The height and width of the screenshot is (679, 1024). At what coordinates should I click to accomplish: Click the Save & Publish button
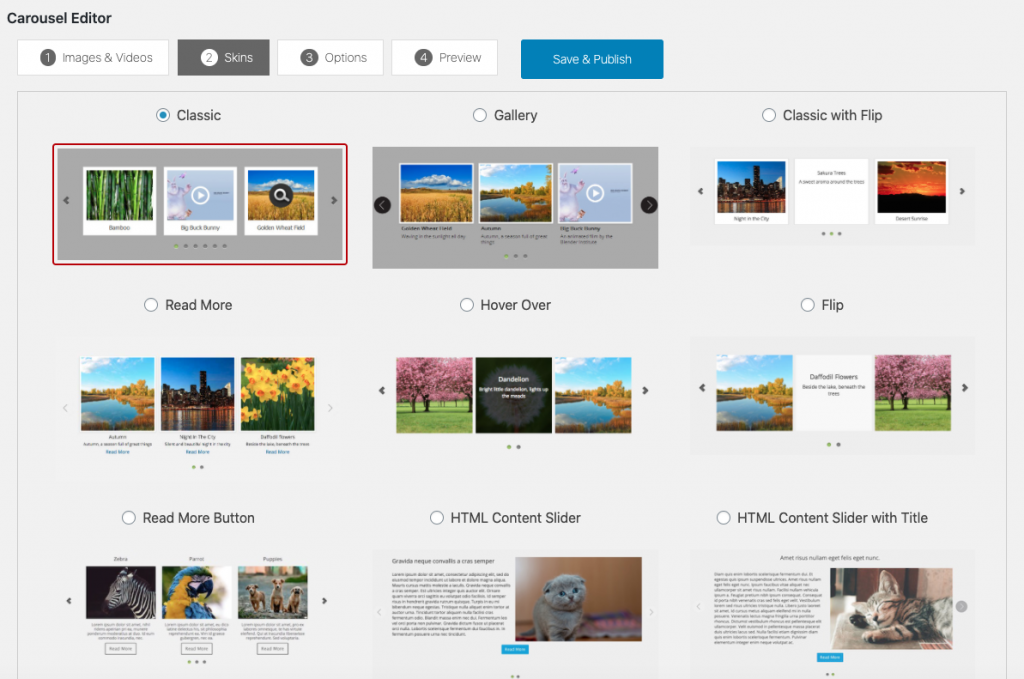pos(591,59)
